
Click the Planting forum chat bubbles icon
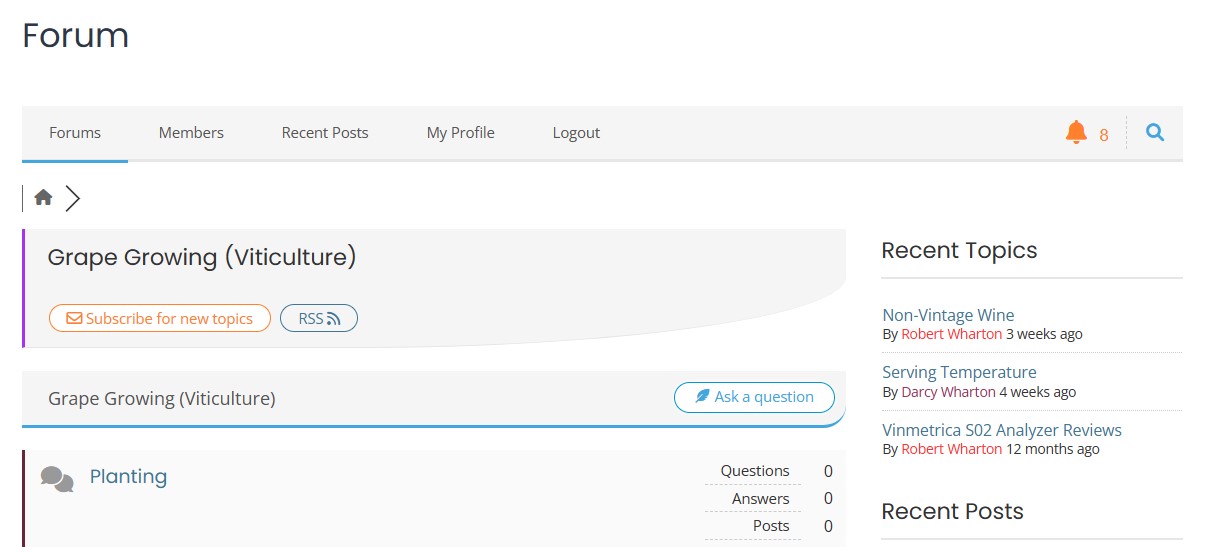tap(57, 479)
